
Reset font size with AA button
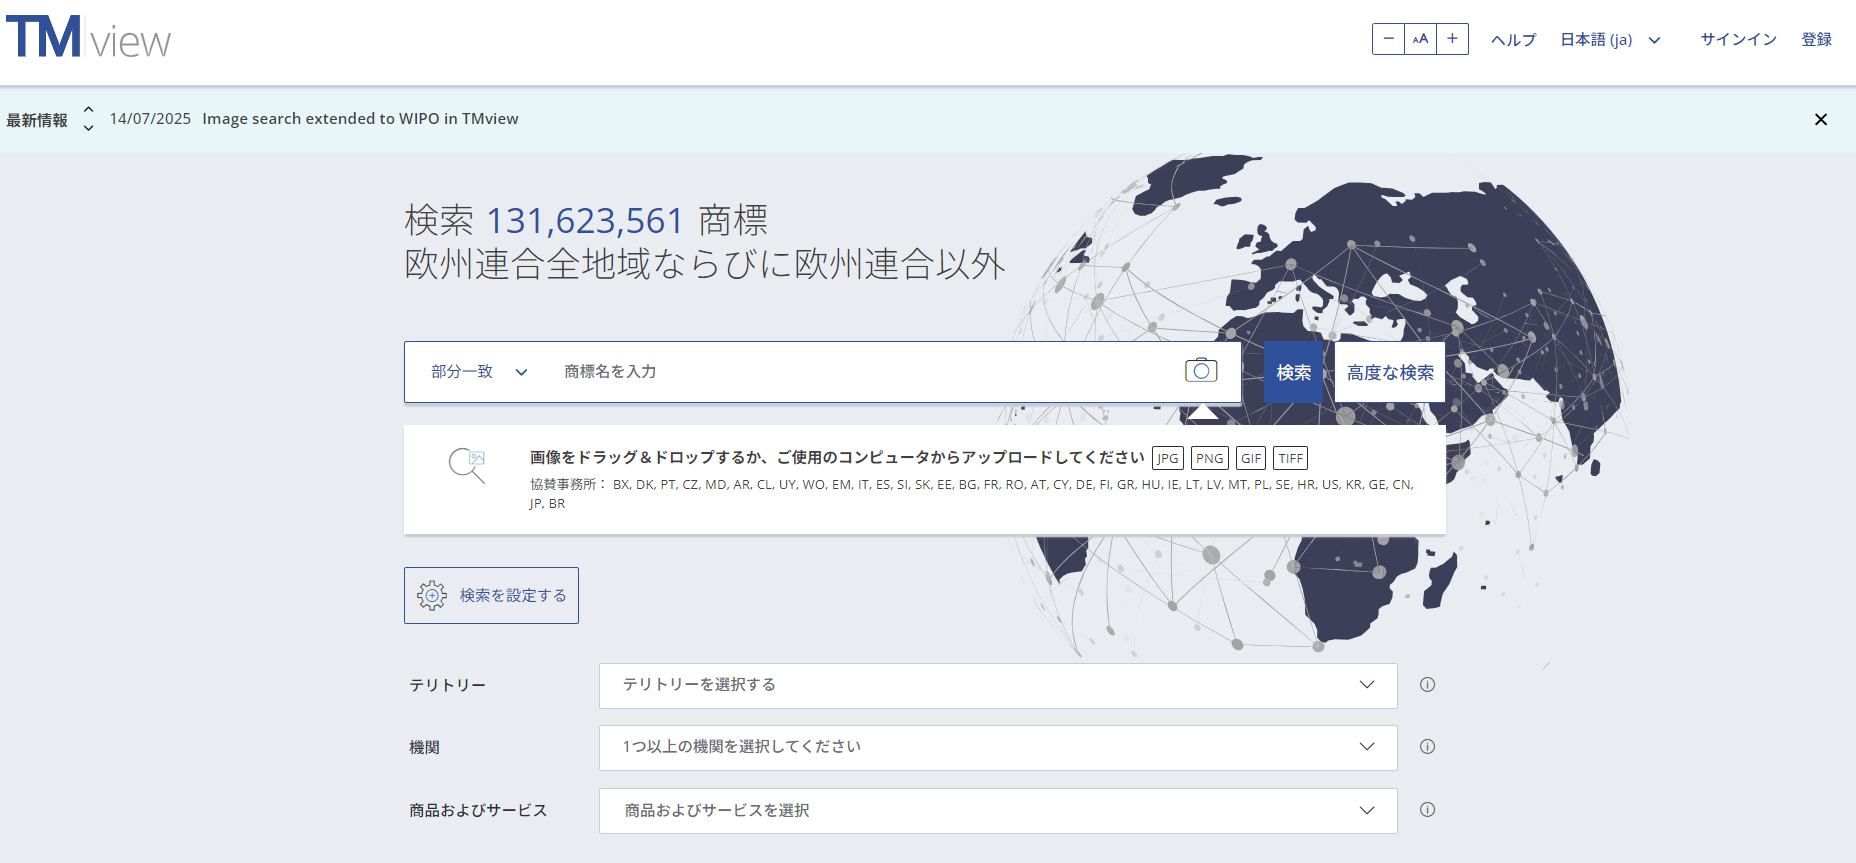pos(1421,39)
